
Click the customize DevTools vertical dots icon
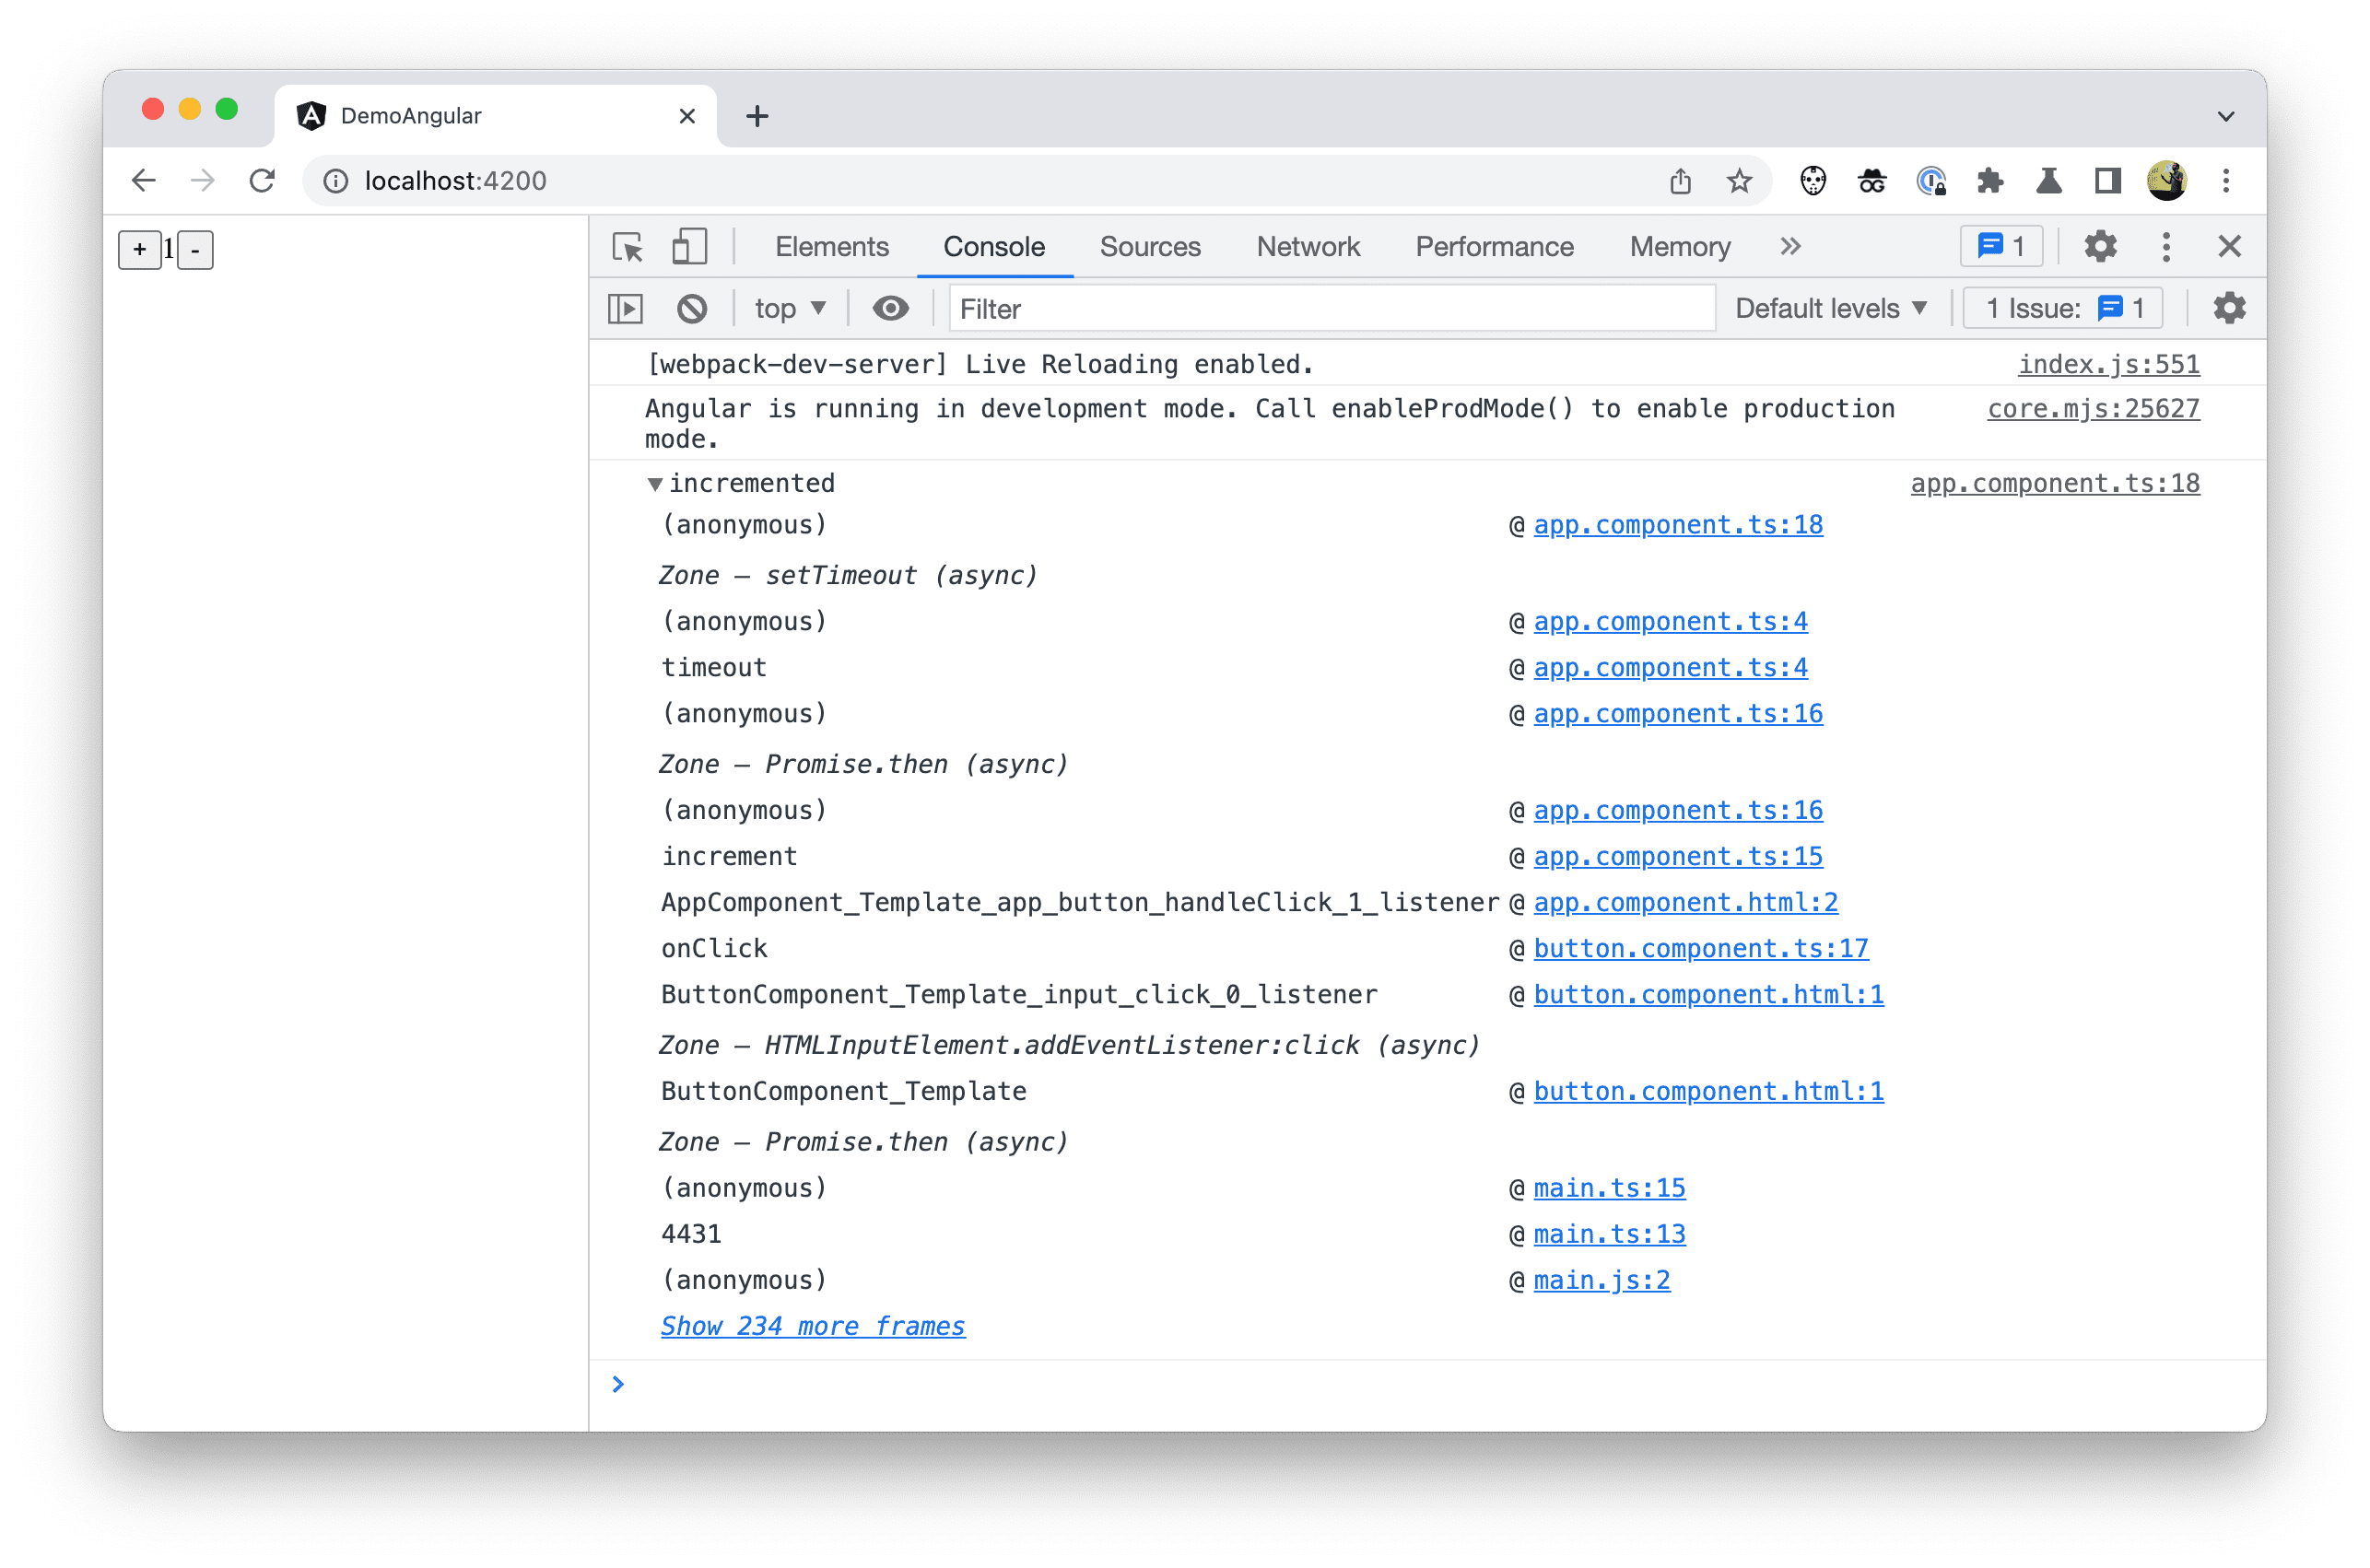point(2165,247)
